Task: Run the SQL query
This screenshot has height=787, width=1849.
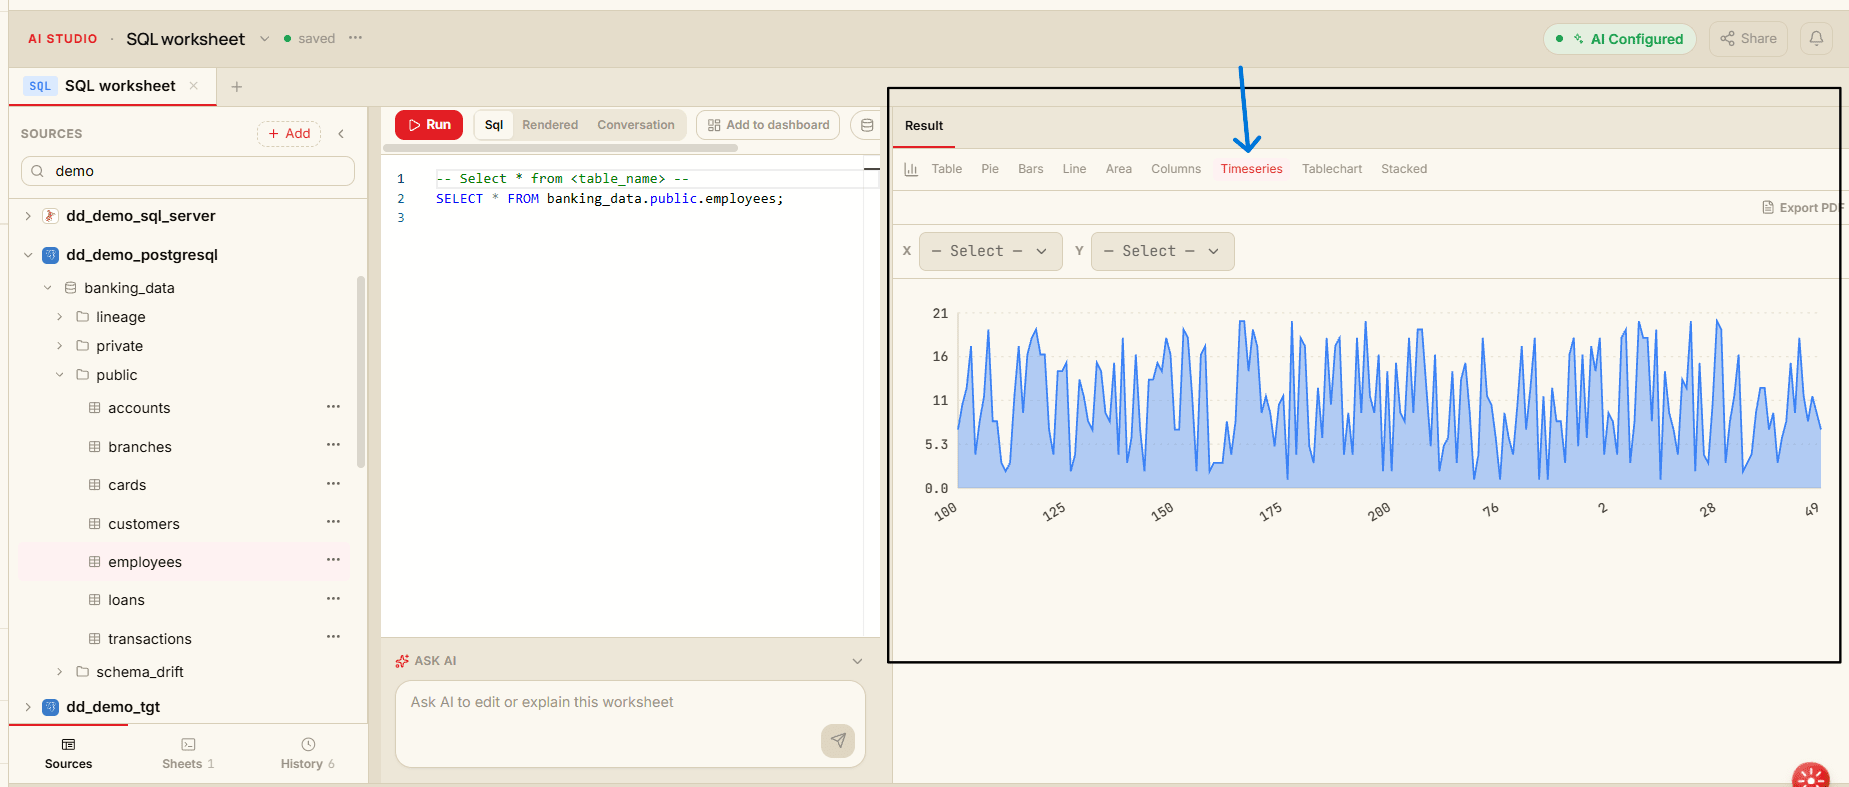Action: 429,125
